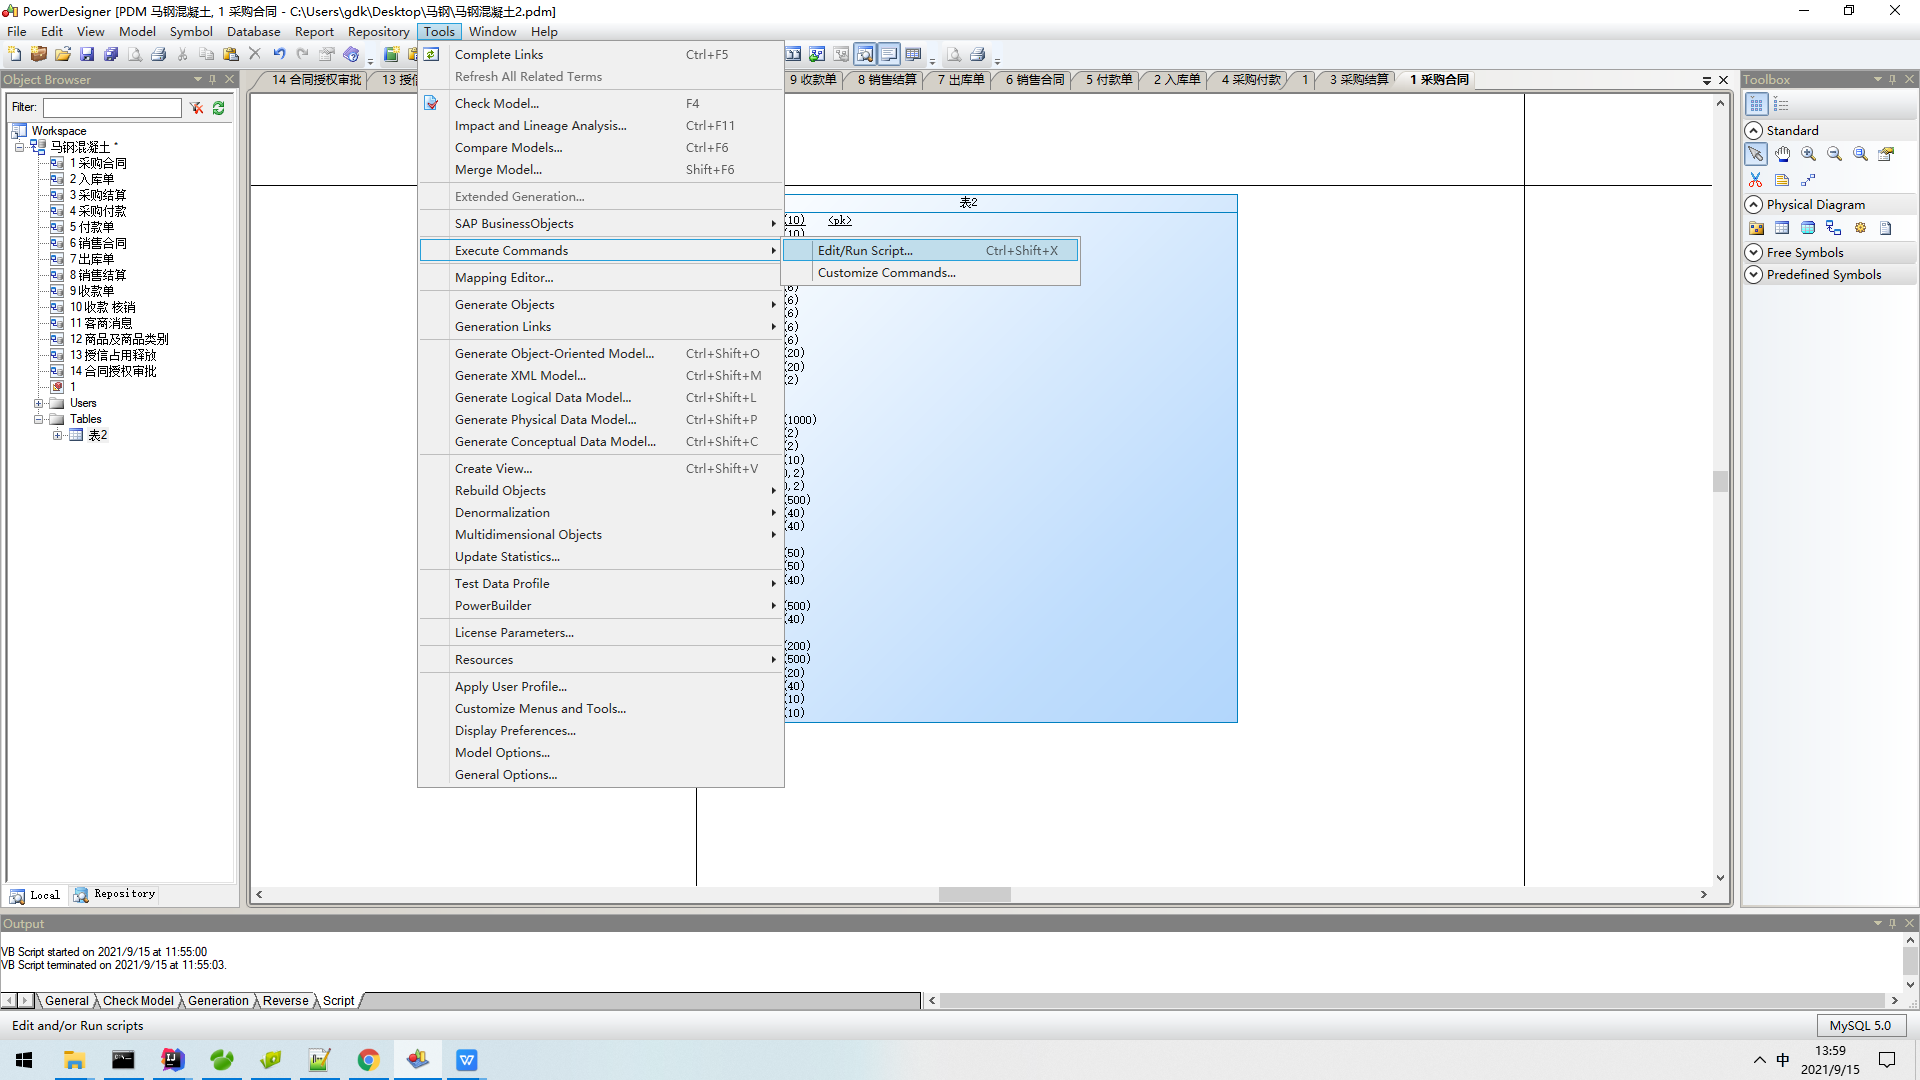
Task: Click Customize Commands in the submenu
Action: pos(886,272)
